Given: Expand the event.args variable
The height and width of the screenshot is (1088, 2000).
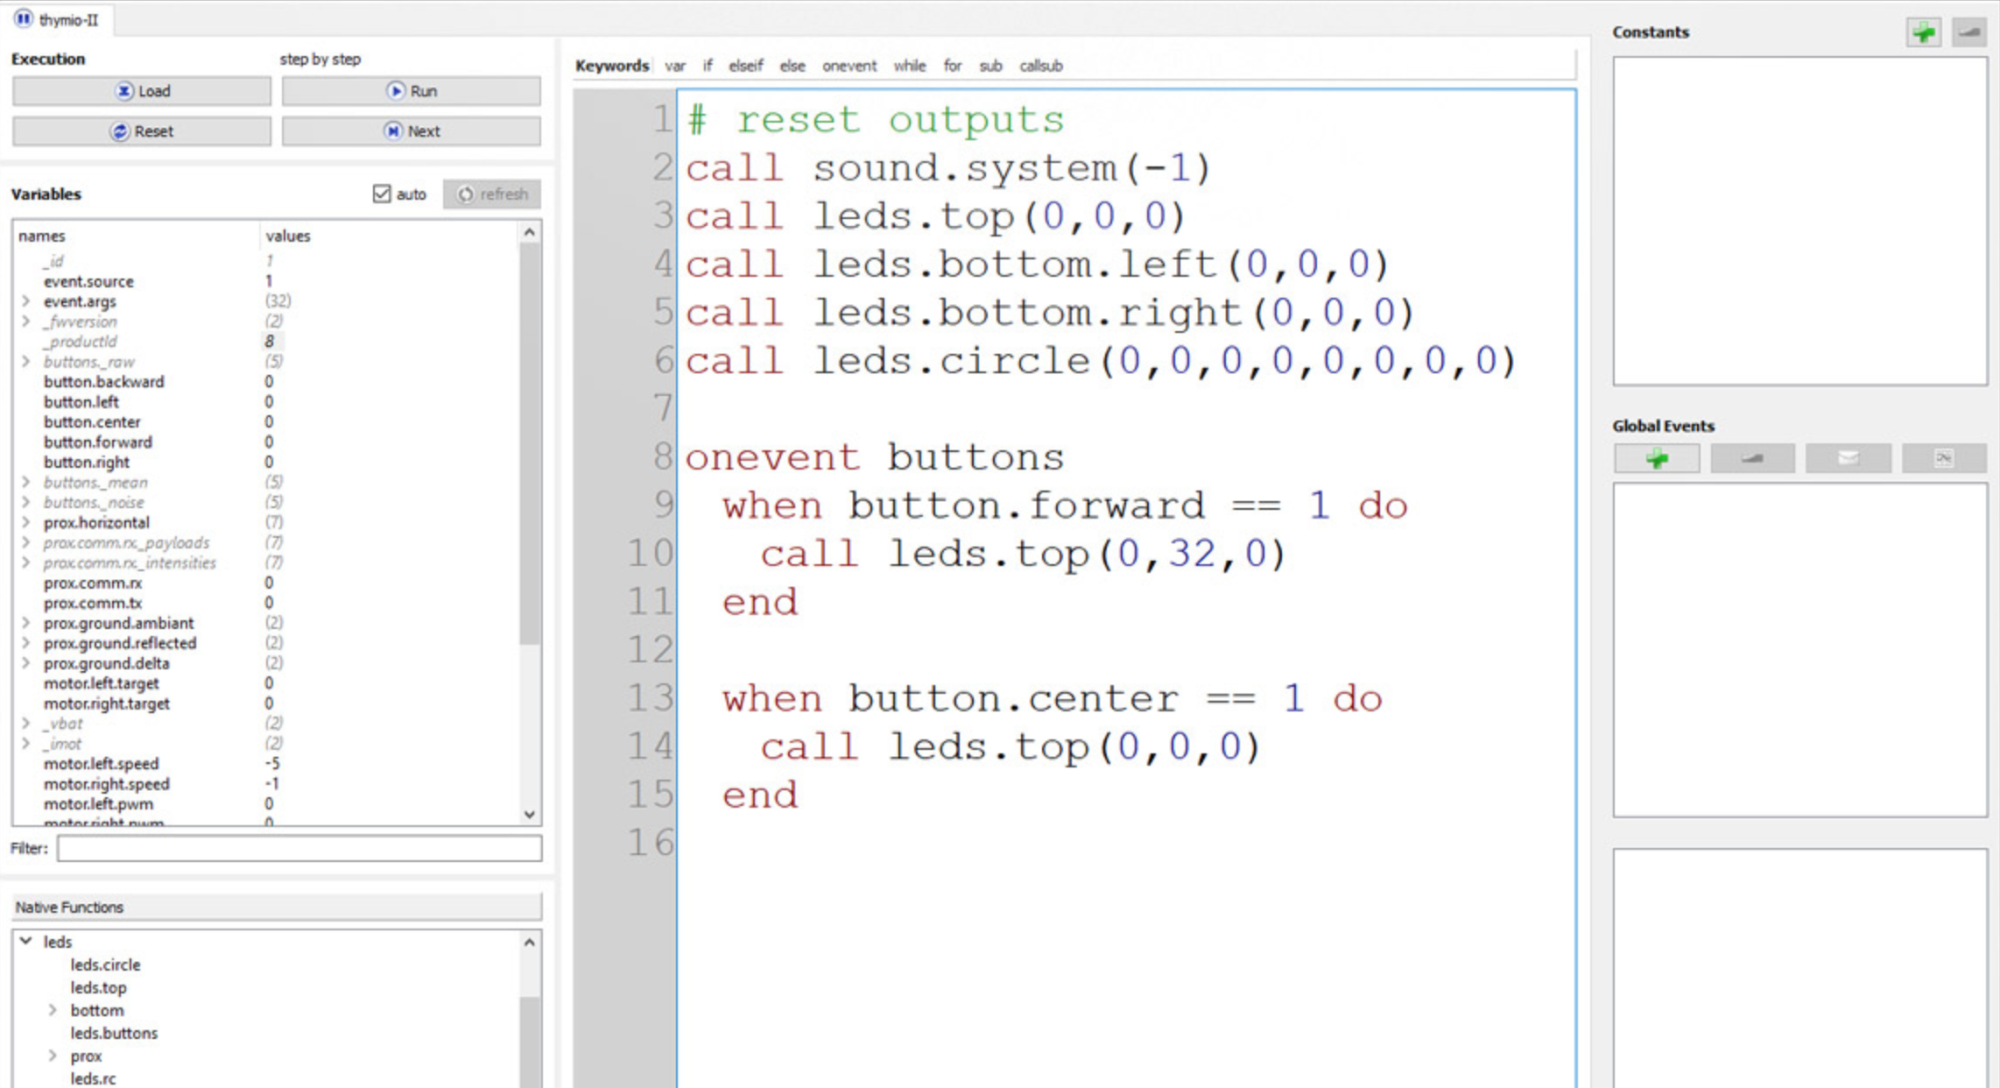Looking at the screenshot, I should click(26, 301).
